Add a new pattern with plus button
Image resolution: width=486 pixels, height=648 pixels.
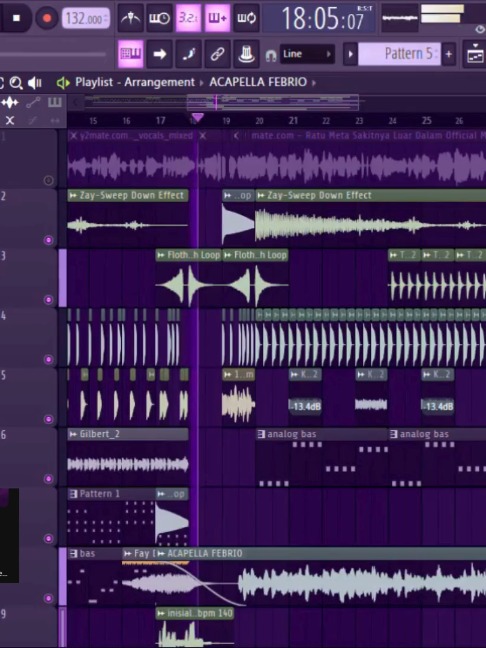point(448,54)
